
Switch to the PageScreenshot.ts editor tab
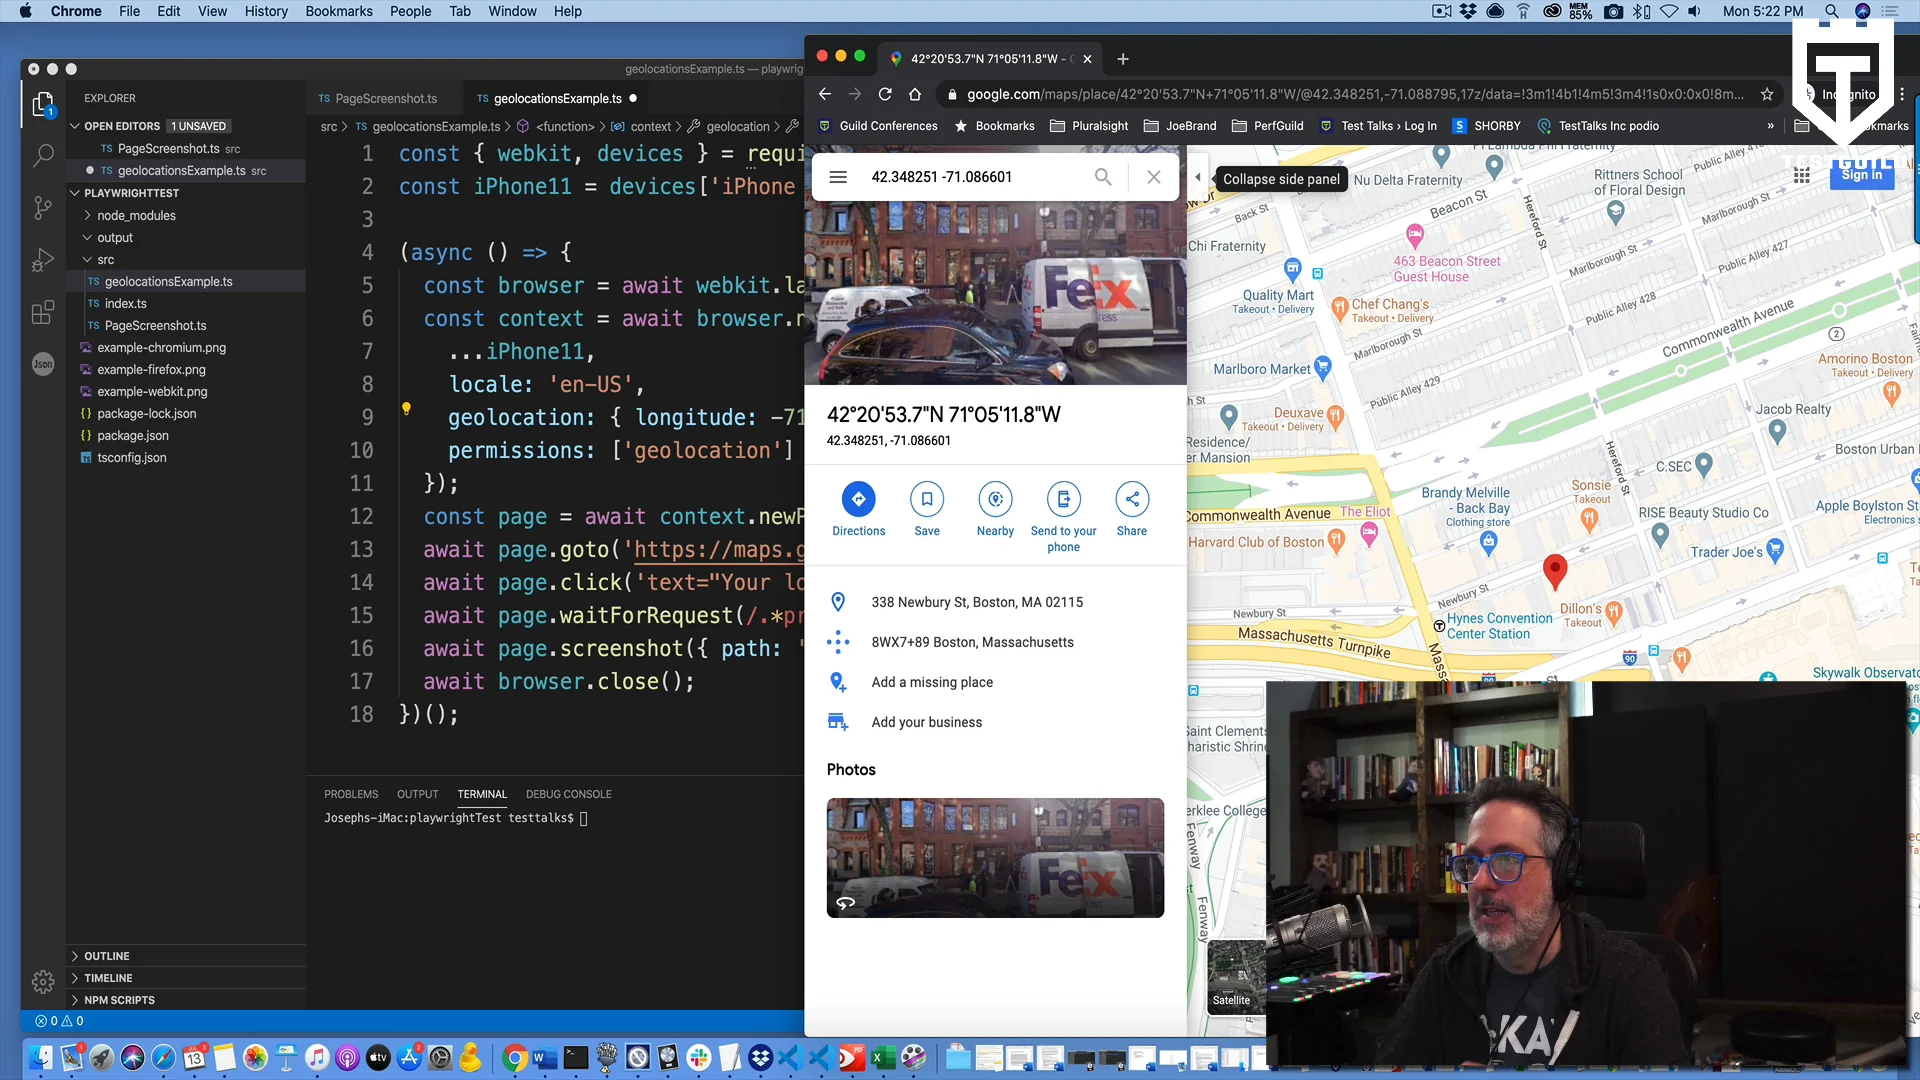tap(385, 98)
